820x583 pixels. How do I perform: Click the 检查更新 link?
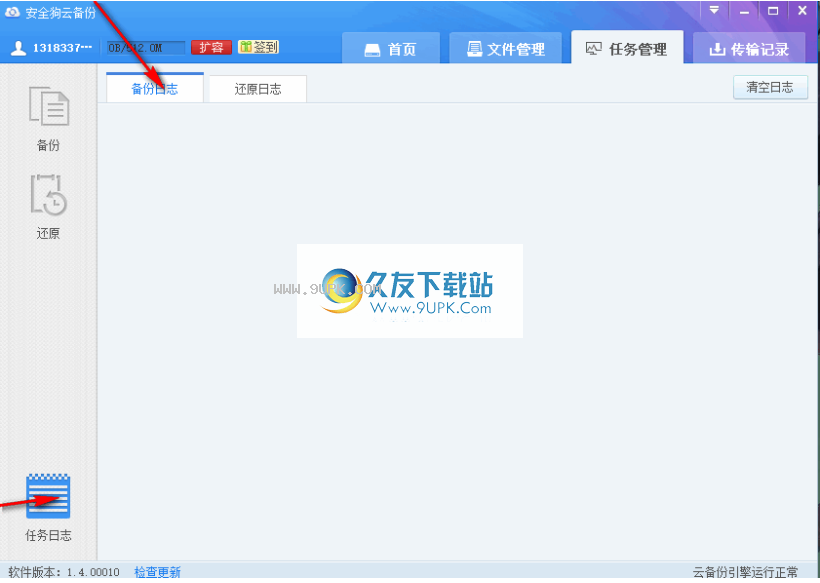point(157,572)
